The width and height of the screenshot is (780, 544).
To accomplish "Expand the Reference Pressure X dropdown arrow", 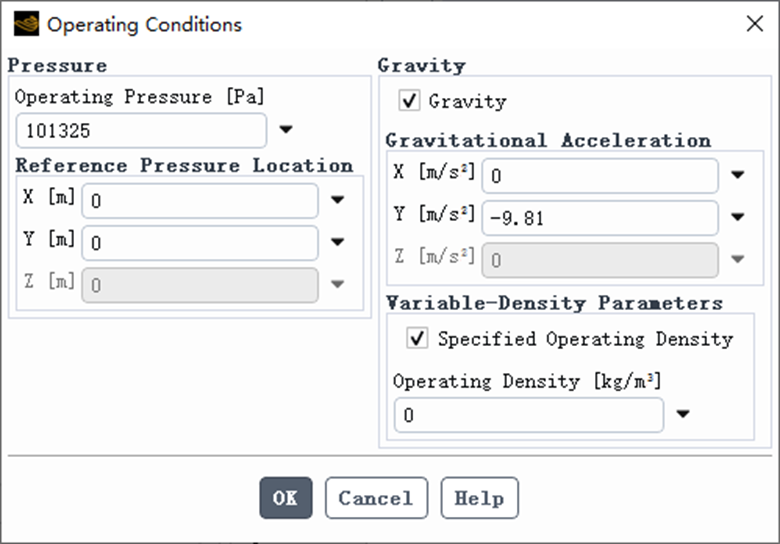I will pyautogui.click(x=338, y=200).
